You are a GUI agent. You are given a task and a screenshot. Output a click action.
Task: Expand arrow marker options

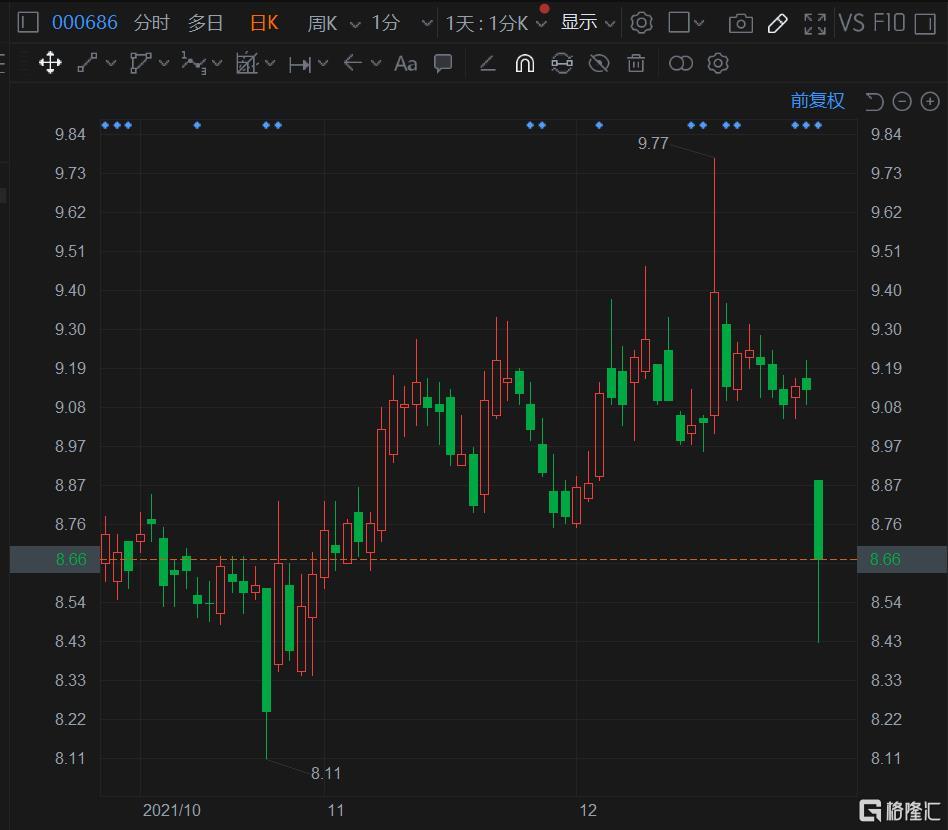click(x=376, y=62)
